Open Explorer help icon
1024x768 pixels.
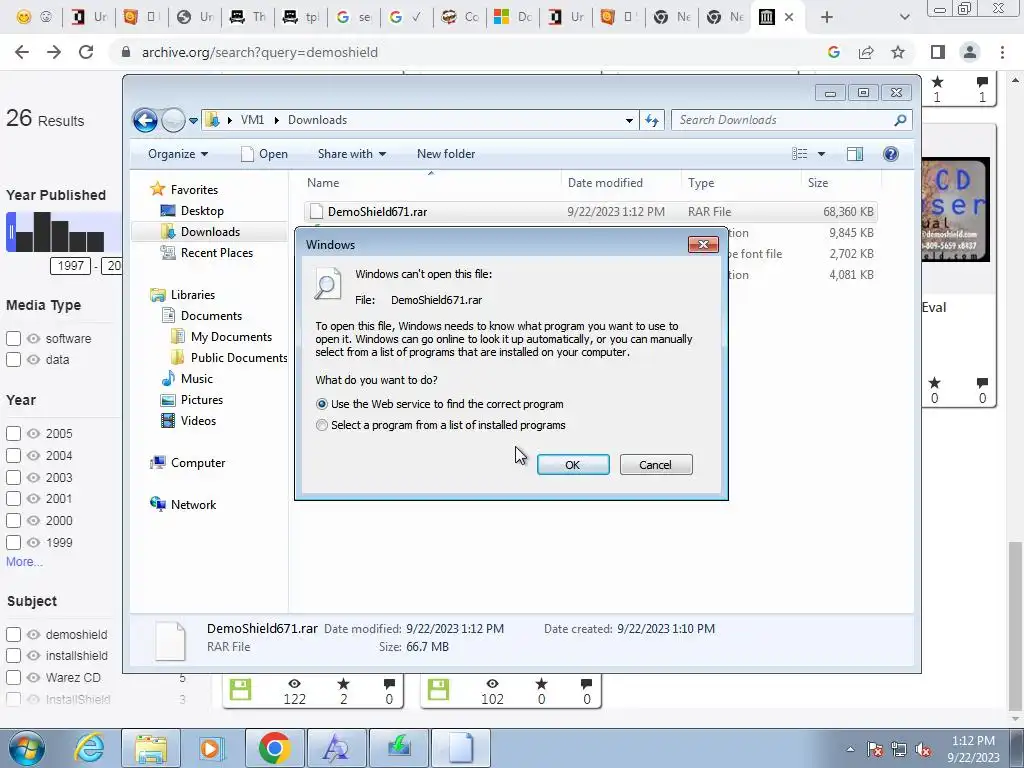[890, 154]
